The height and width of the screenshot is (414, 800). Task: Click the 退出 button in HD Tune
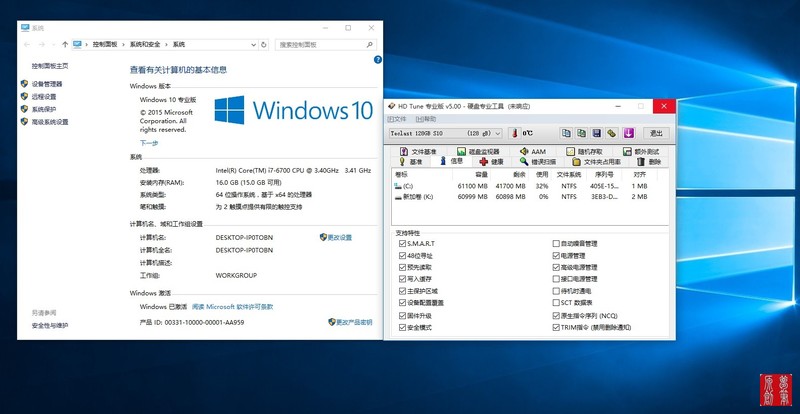click(x=656, y=133)
